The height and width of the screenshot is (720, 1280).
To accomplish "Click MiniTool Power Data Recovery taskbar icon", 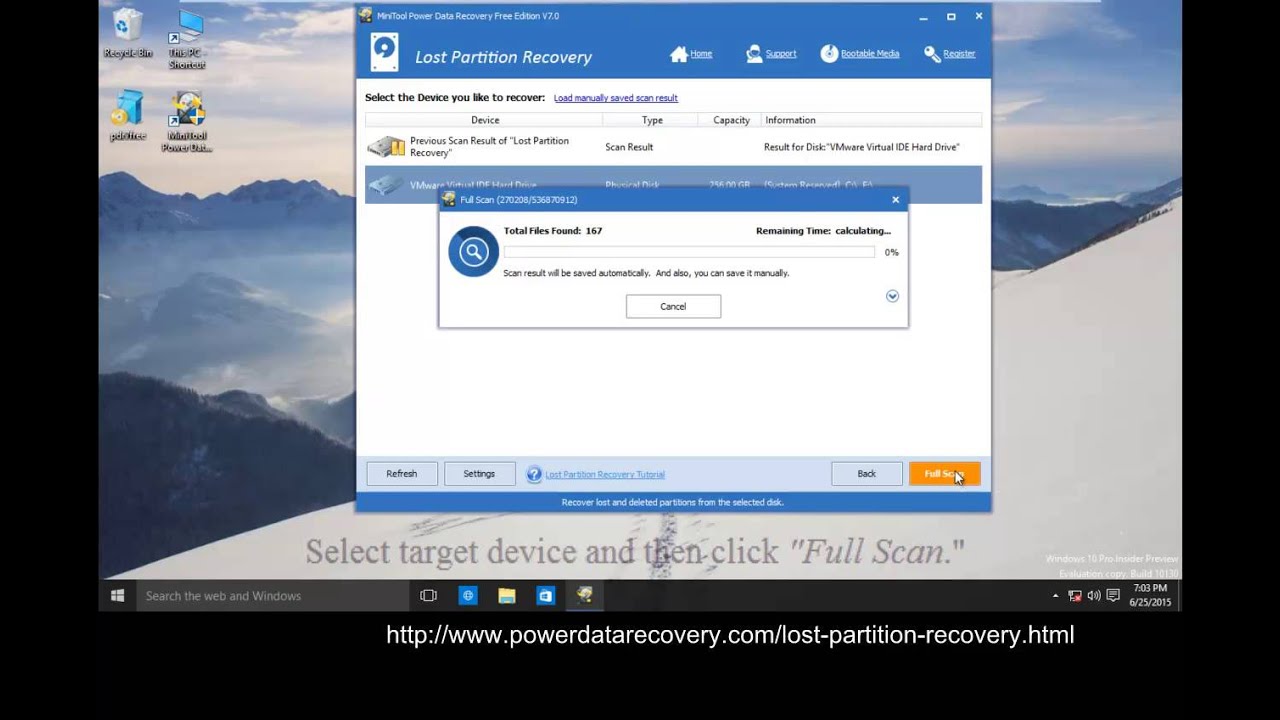I will click(585, 596).
